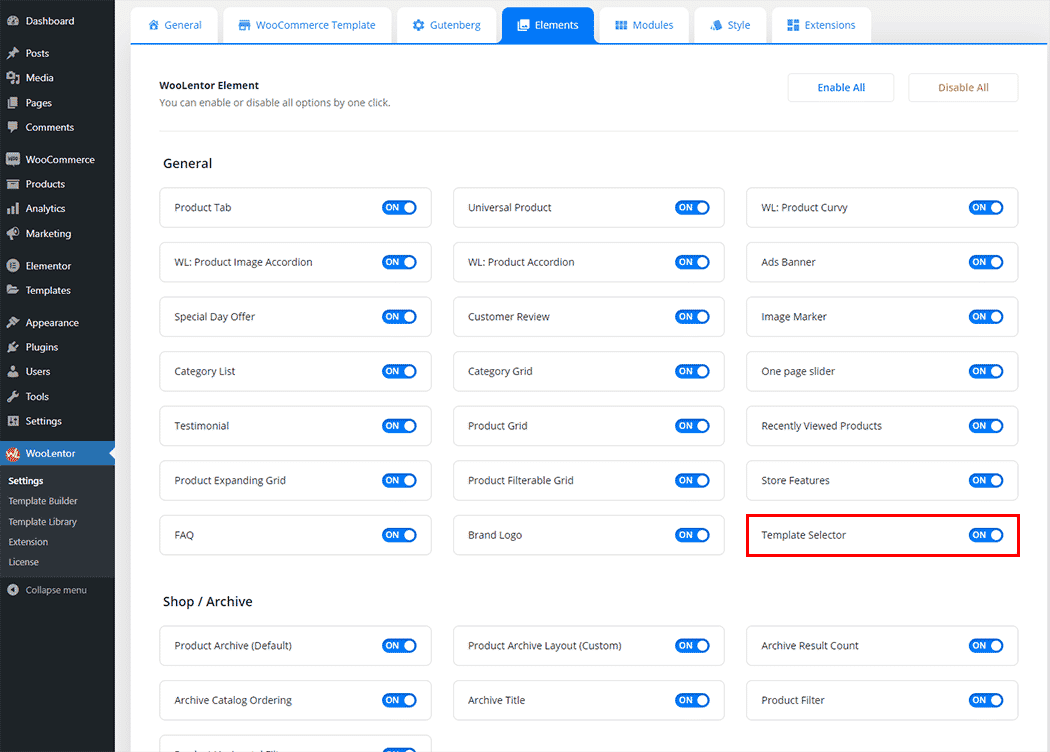The image size is (1050, 752).
Task: Switch to the General tab
Action: point(174,25)
